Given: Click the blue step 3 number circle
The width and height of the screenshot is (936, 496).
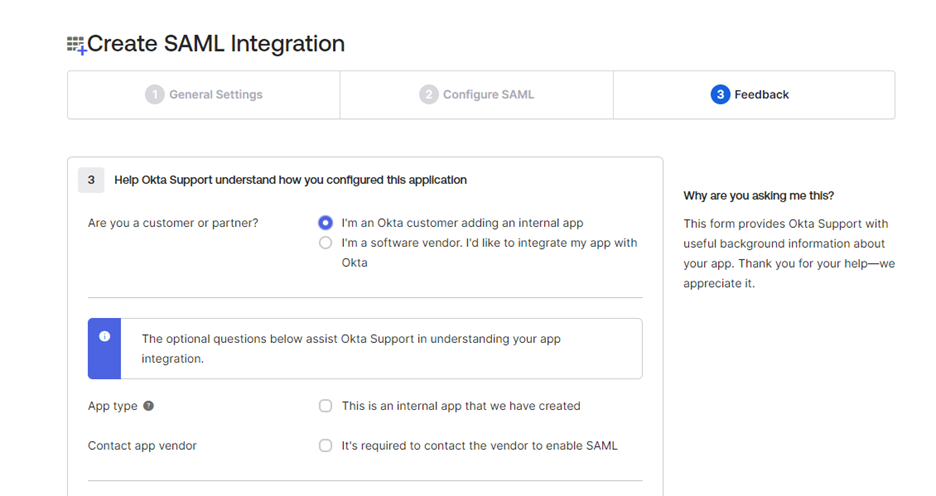Looking at the screenshot, I should click(x=720, y=95).
